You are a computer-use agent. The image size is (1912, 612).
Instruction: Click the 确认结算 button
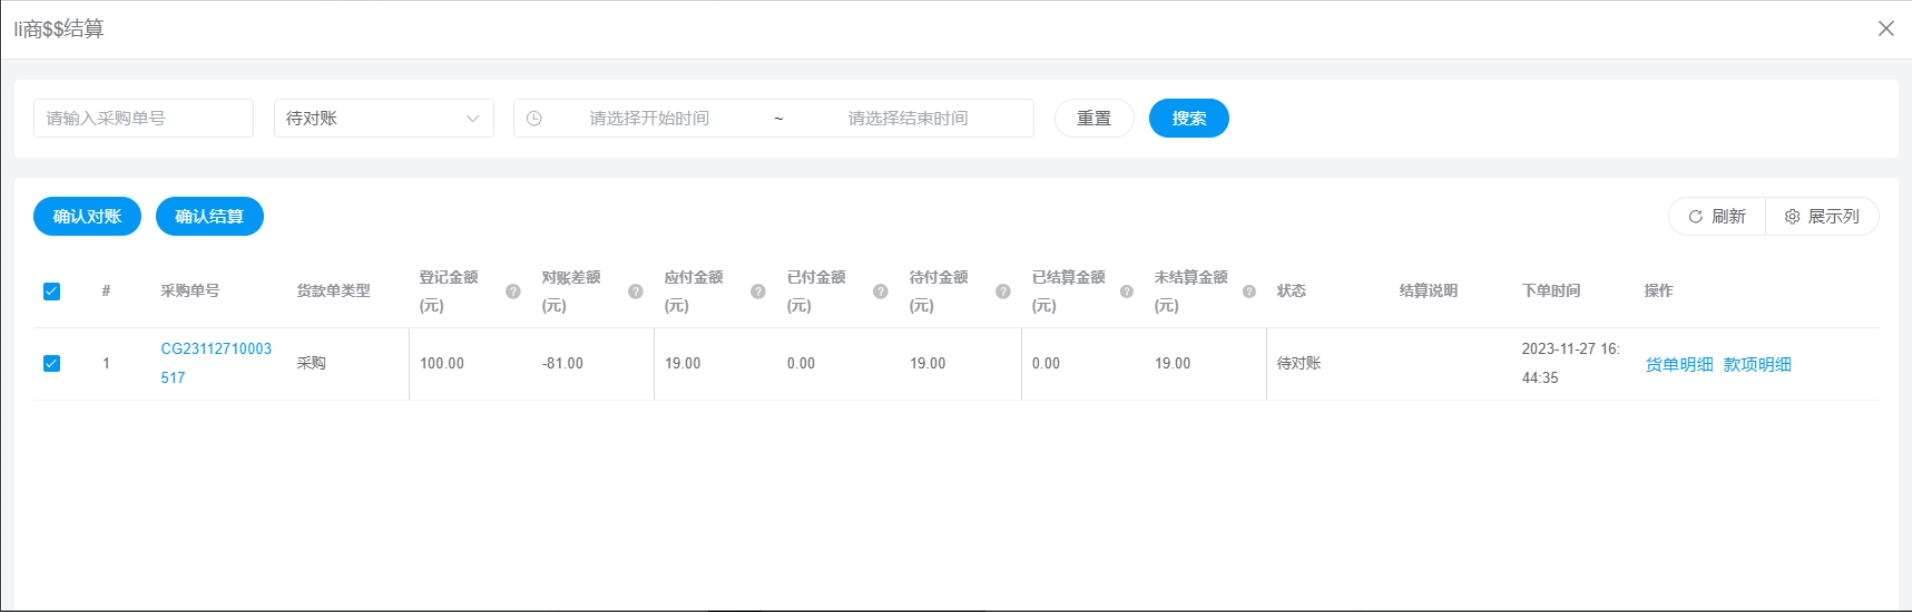tap(209, 216)
